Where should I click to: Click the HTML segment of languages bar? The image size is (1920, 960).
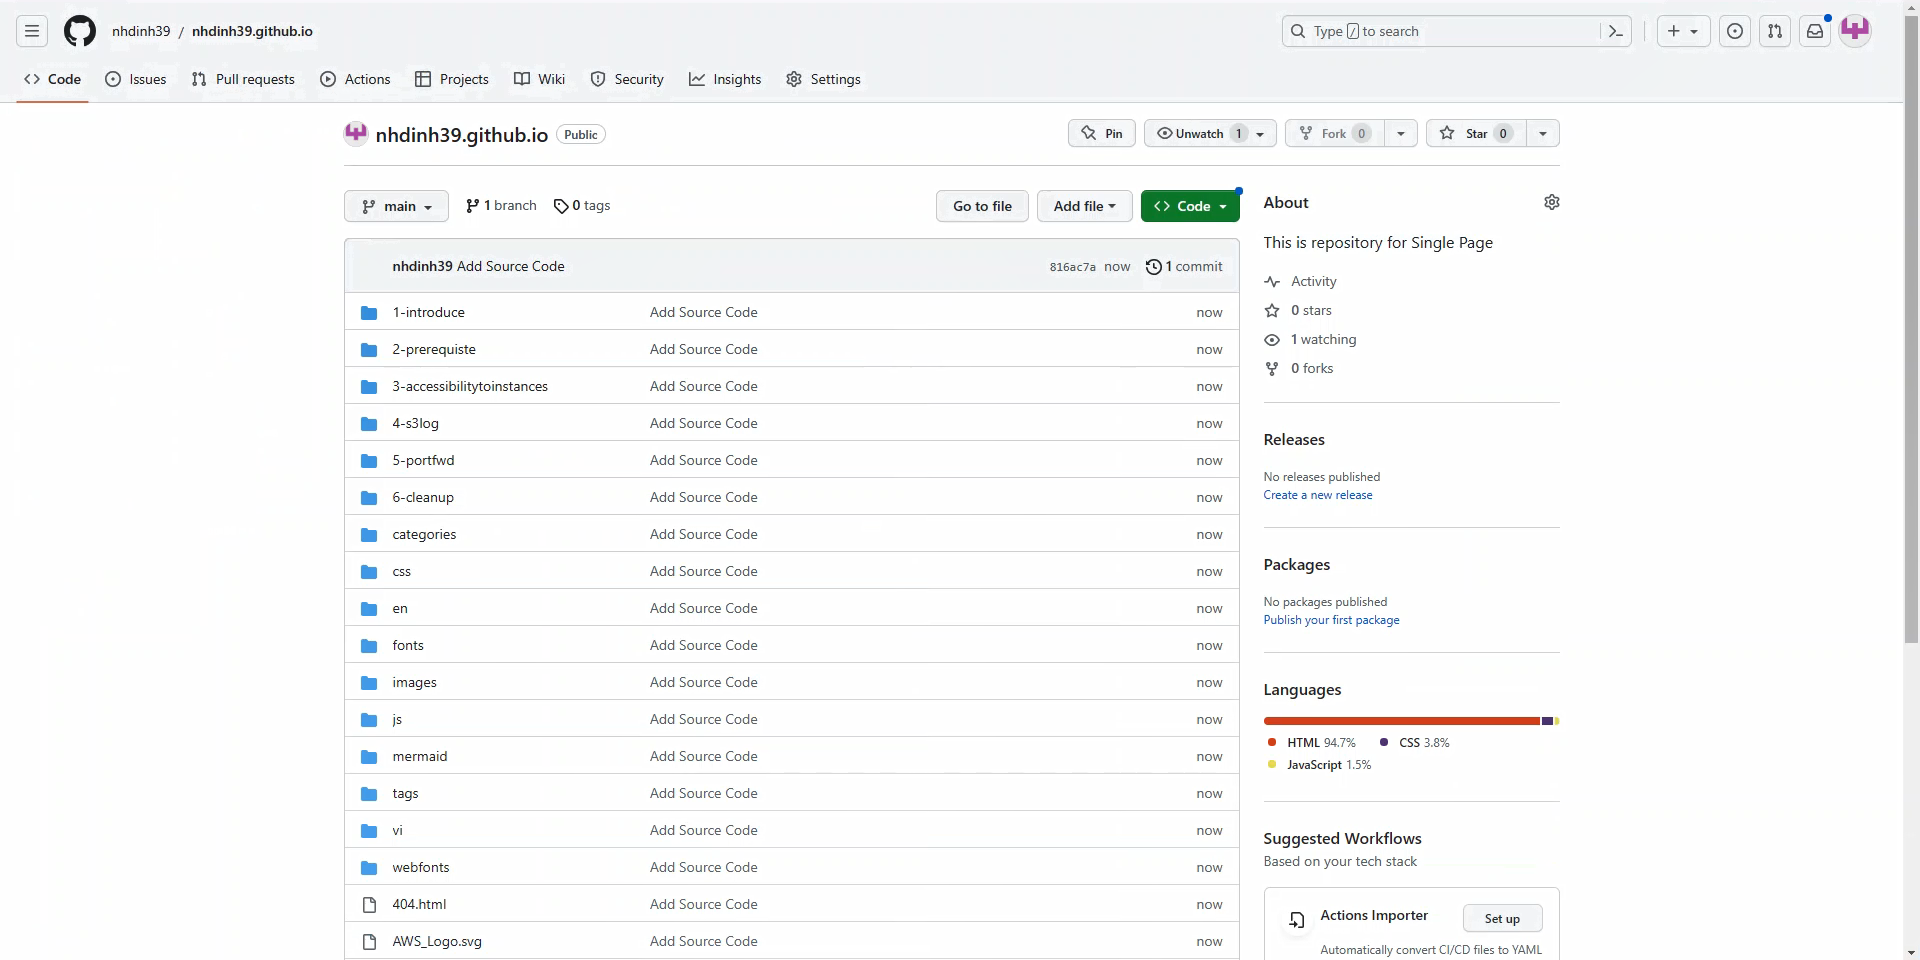coord(1401,721)
